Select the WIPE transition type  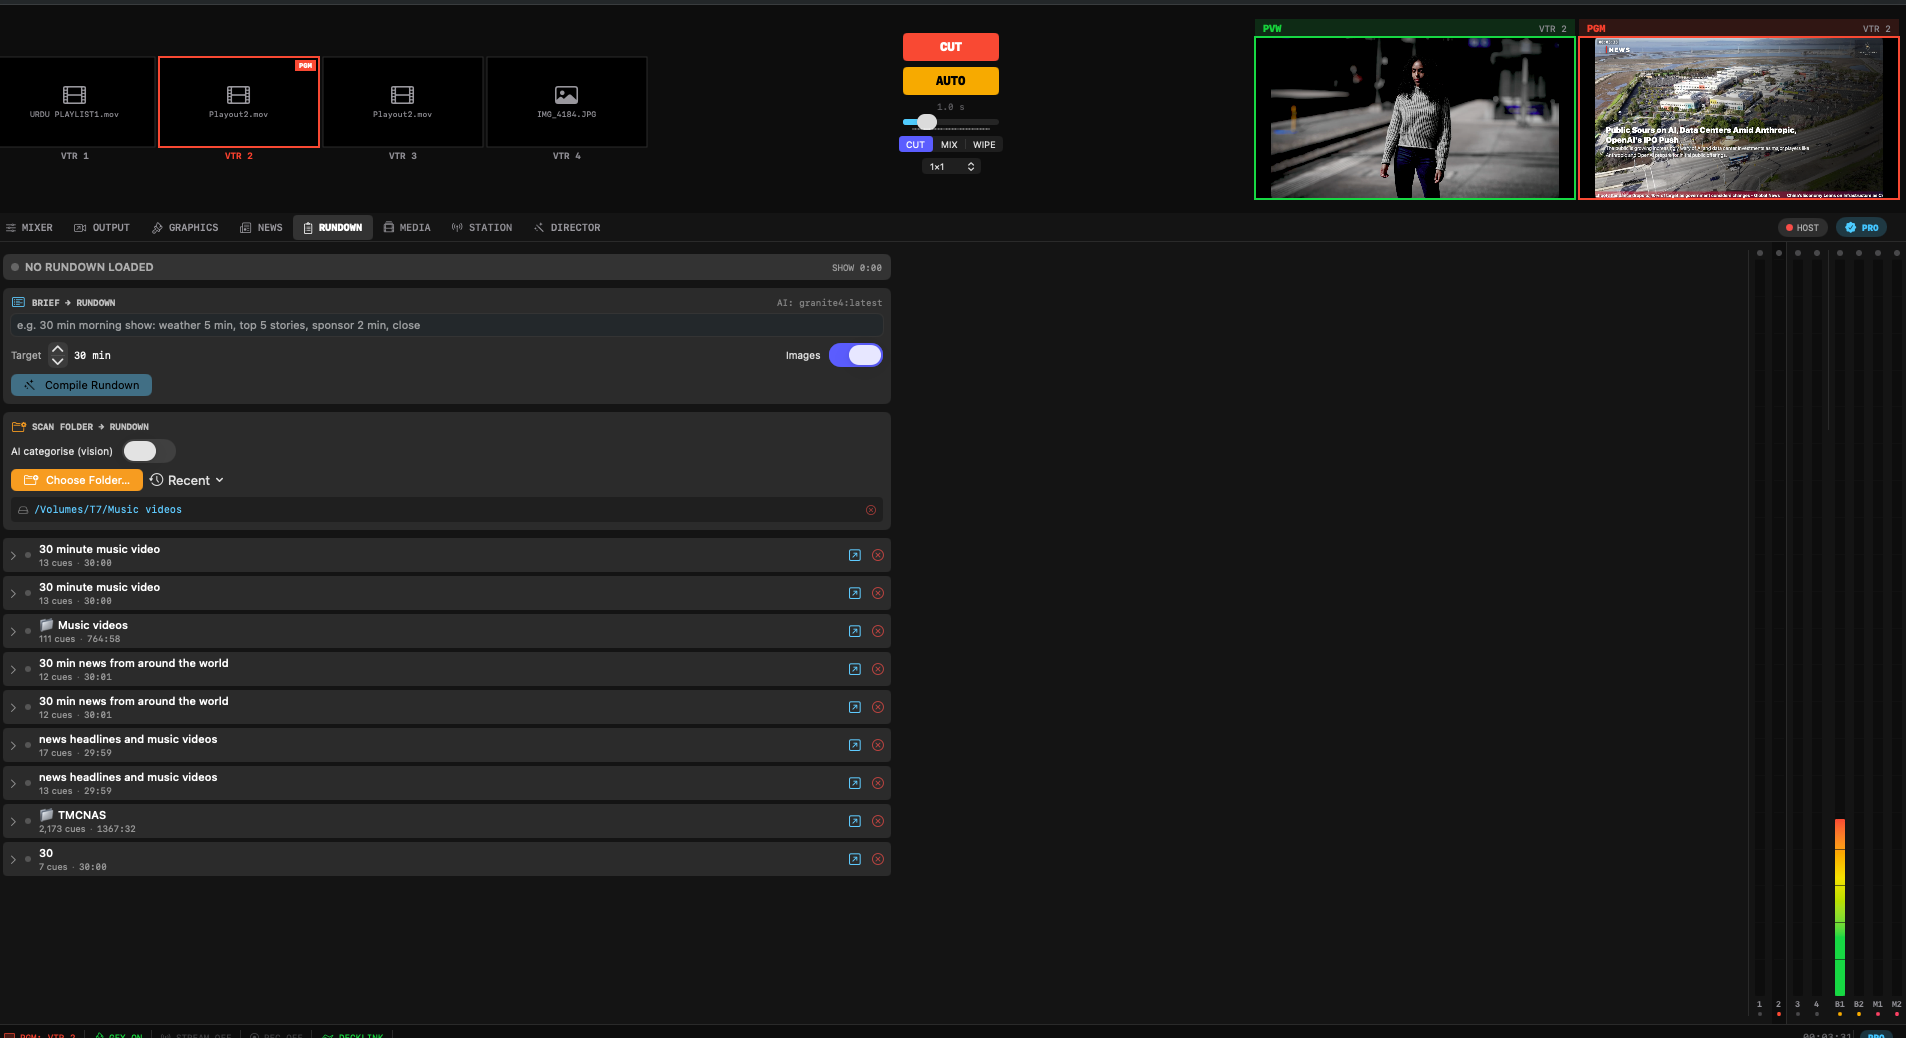(x=984, y=145)
